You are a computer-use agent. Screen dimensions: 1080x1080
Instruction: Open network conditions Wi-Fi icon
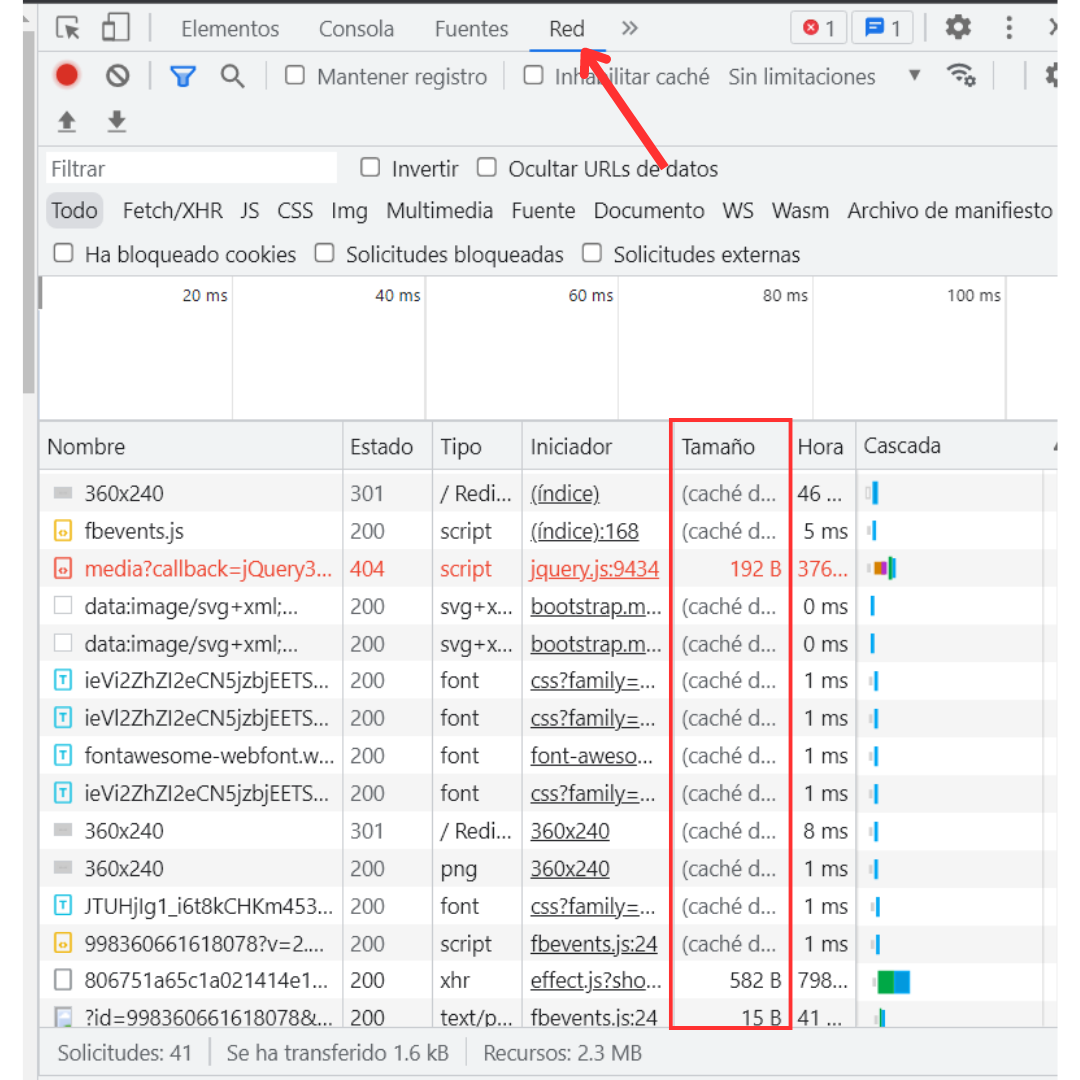point(961,76)
